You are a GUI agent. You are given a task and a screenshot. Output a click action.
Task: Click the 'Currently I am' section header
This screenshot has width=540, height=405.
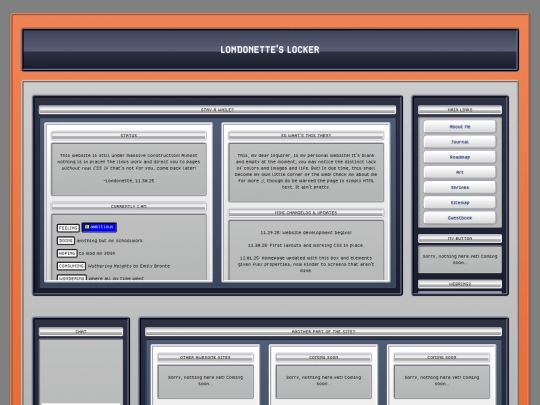pyautogui.click(x=129, y=206)
